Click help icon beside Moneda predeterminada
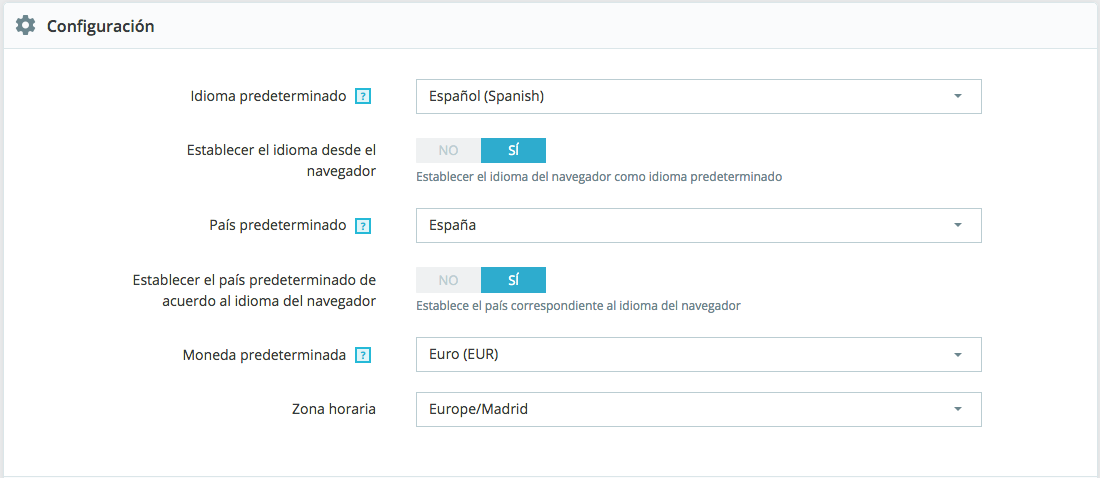 point(364,355)
